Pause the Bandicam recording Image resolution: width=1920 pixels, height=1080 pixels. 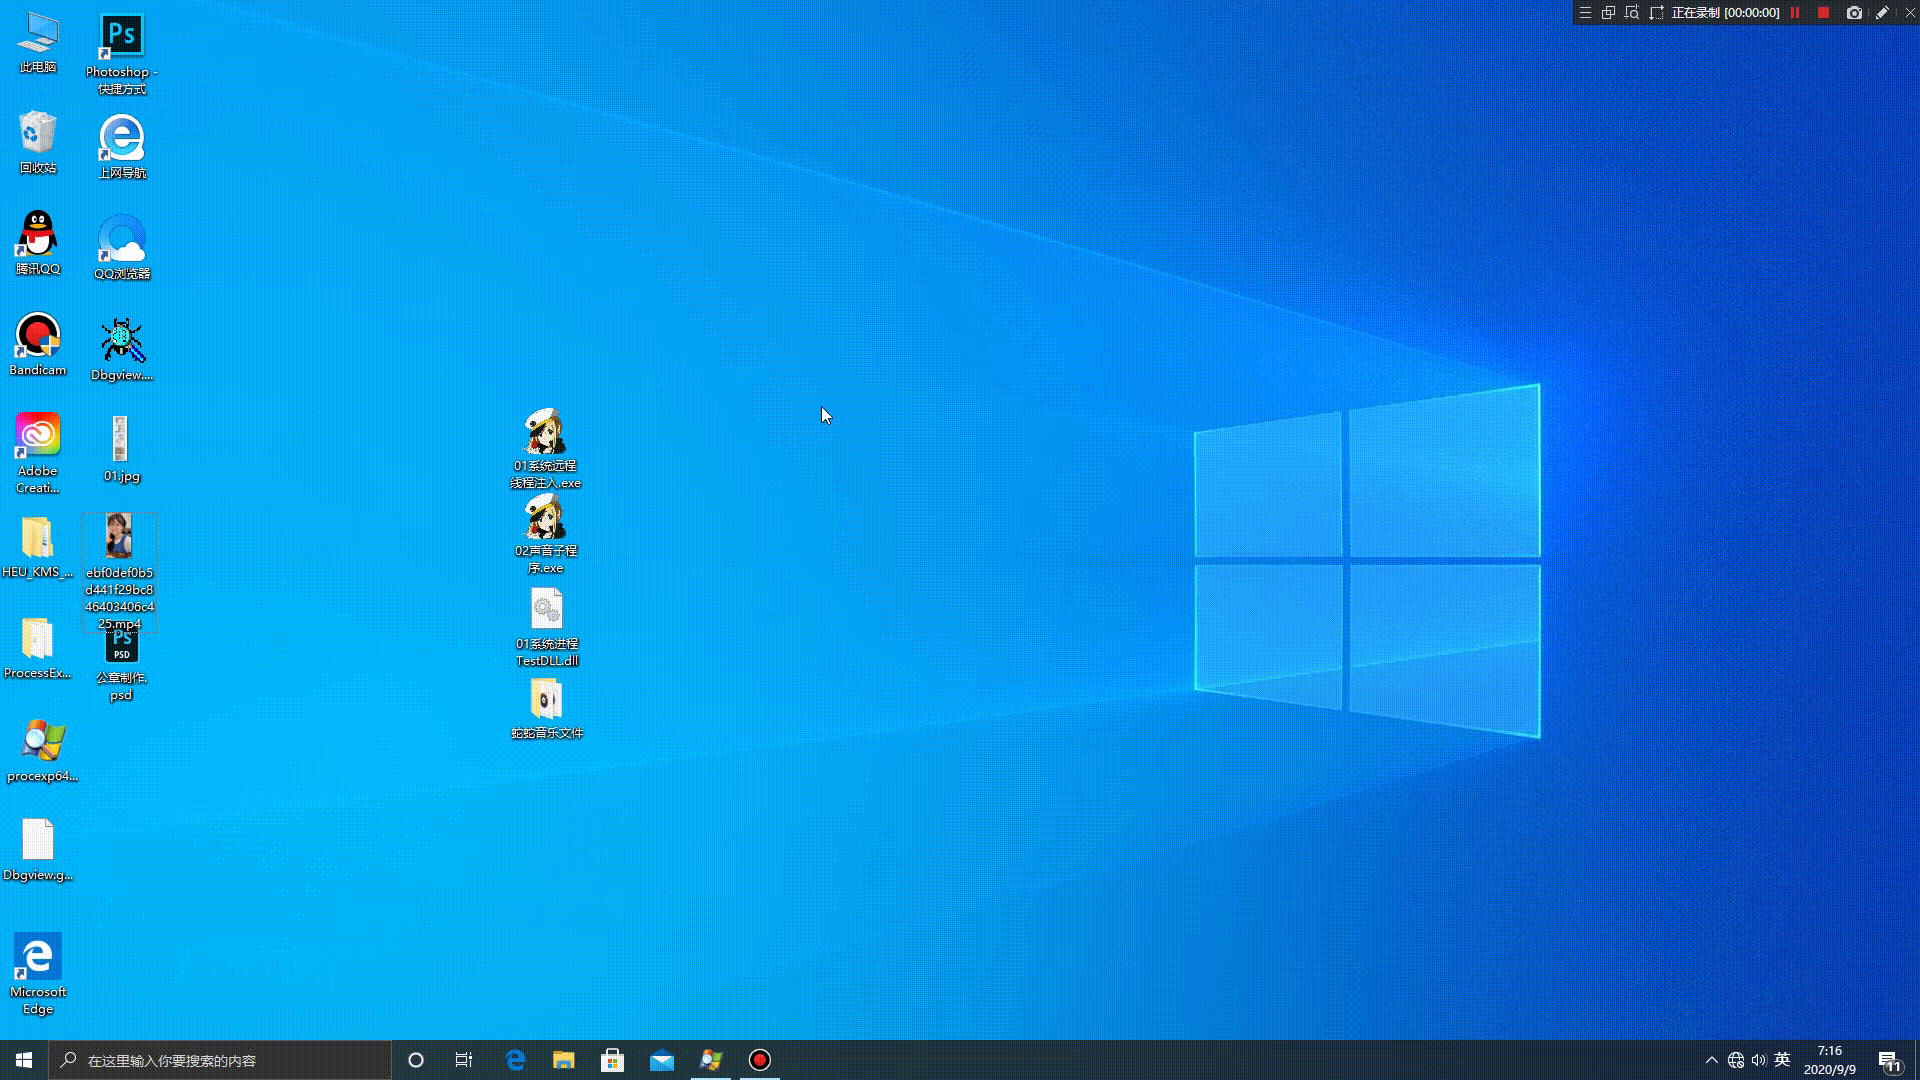coord(1795,13)
